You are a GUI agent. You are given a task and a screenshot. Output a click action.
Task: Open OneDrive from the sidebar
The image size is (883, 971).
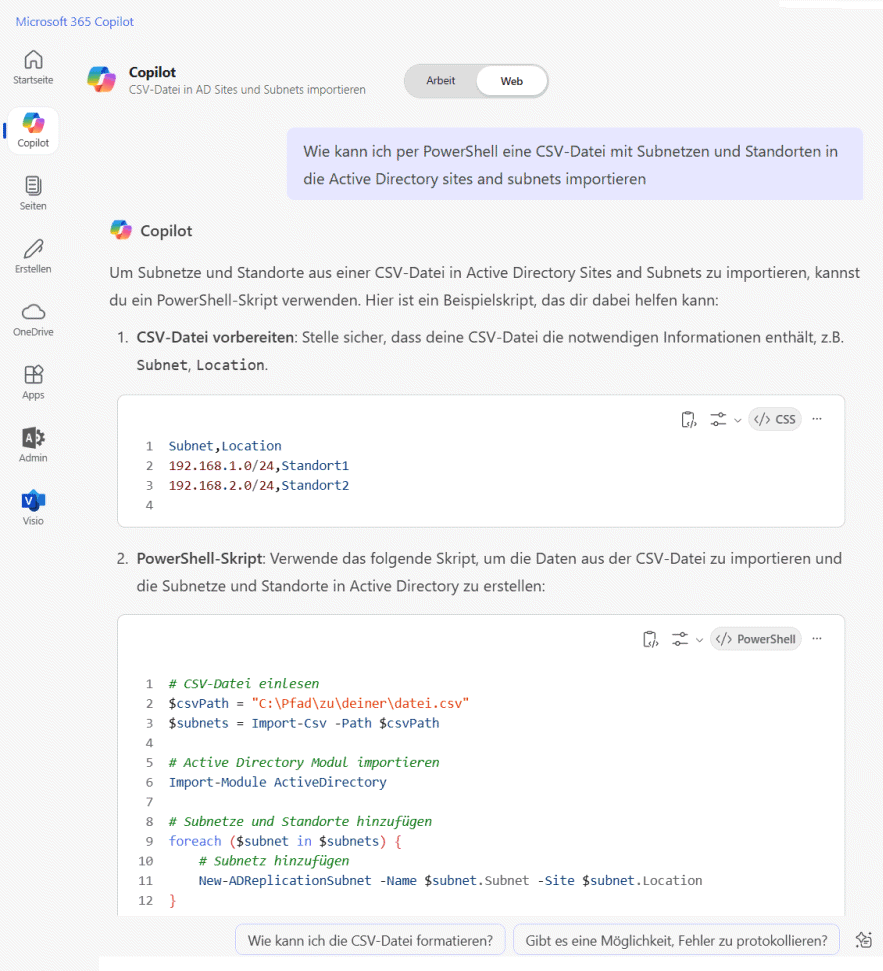pyautogui.click(x=33, y=320)
